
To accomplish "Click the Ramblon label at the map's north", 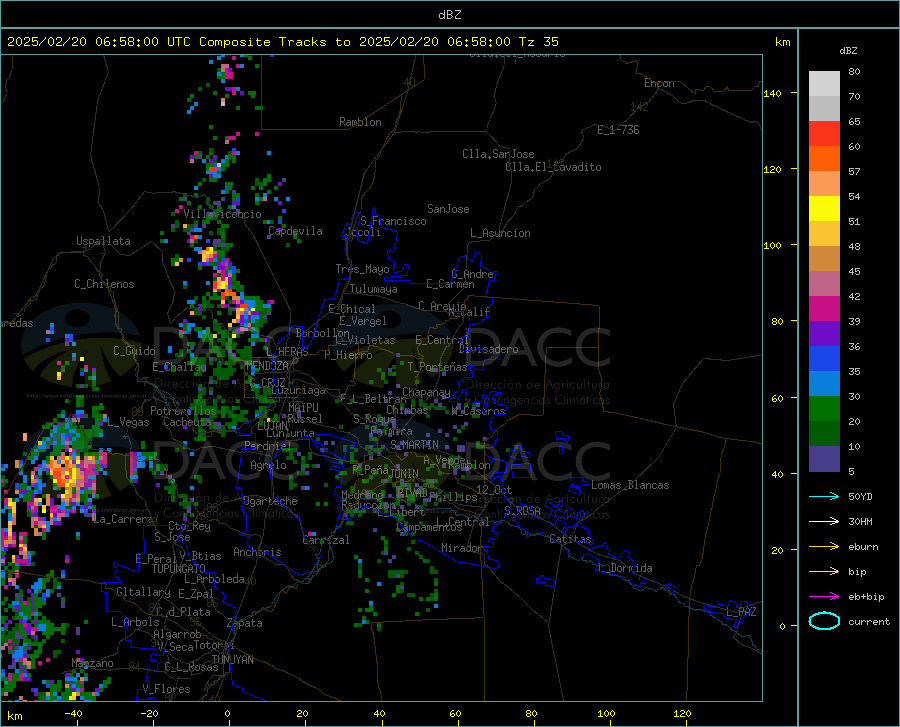I will tap(360, 122).
